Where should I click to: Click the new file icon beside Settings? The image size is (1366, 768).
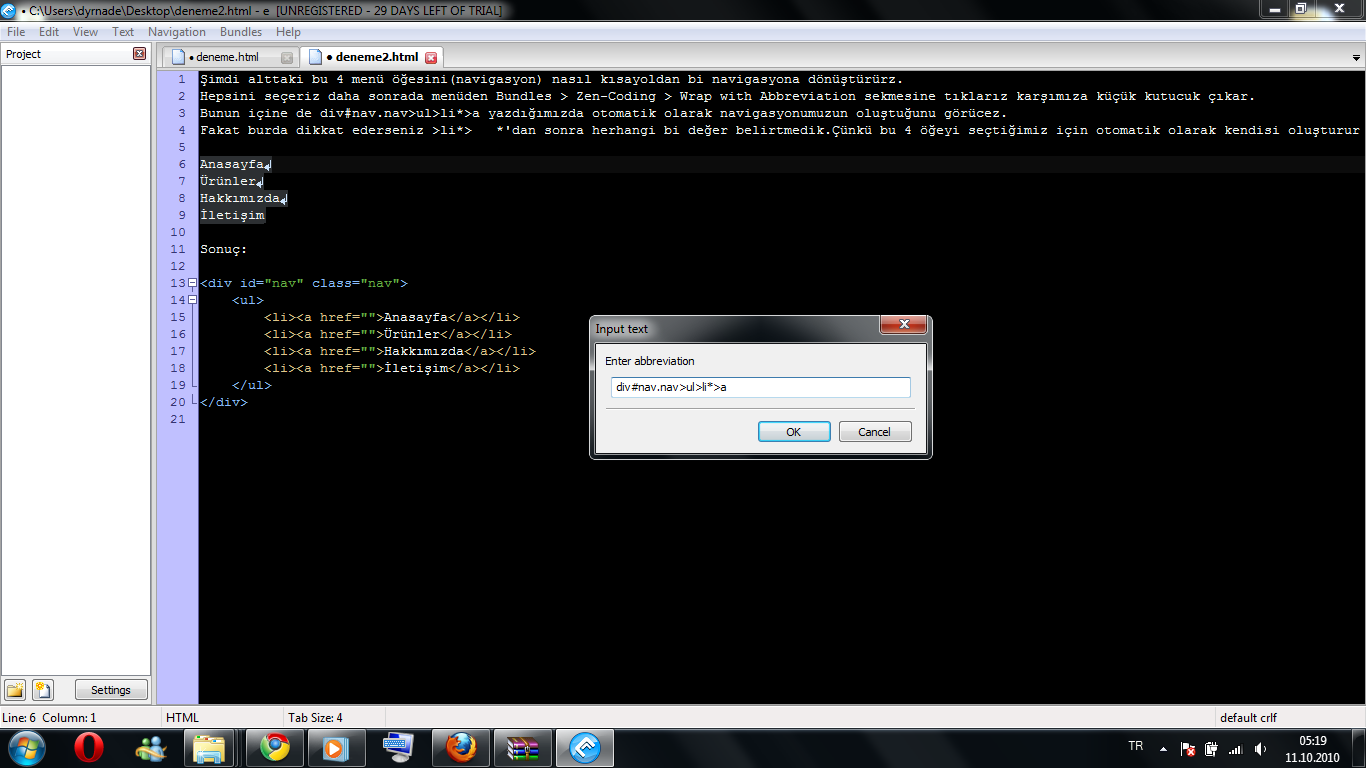[42, 690]
